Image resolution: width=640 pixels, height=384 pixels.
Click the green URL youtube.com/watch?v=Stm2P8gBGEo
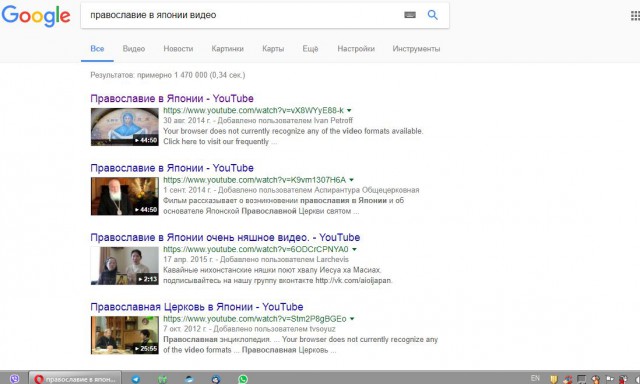255,318
